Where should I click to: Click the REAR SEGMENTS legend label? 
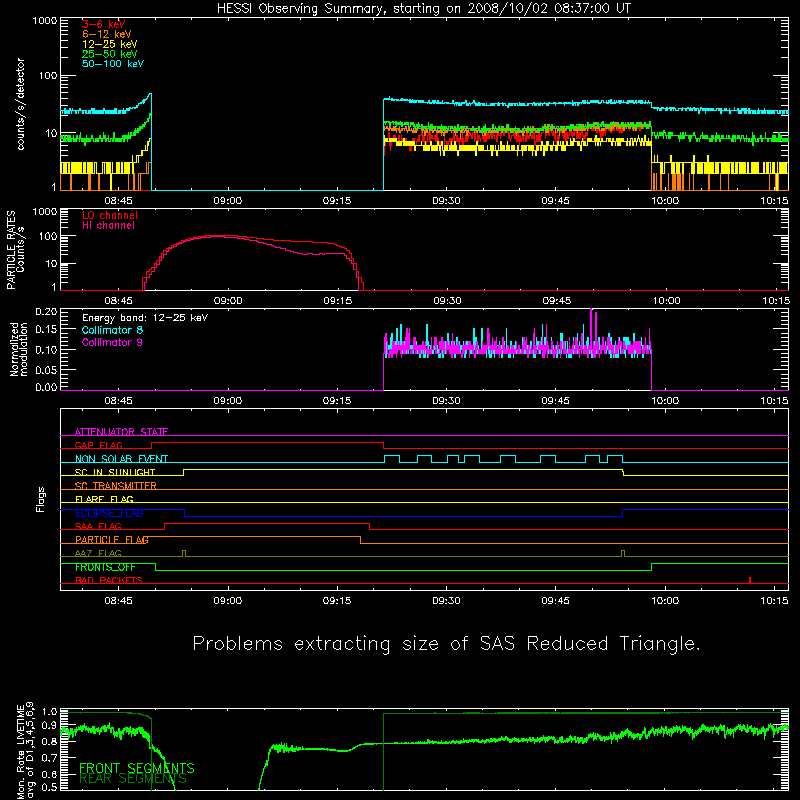point(133,778)
